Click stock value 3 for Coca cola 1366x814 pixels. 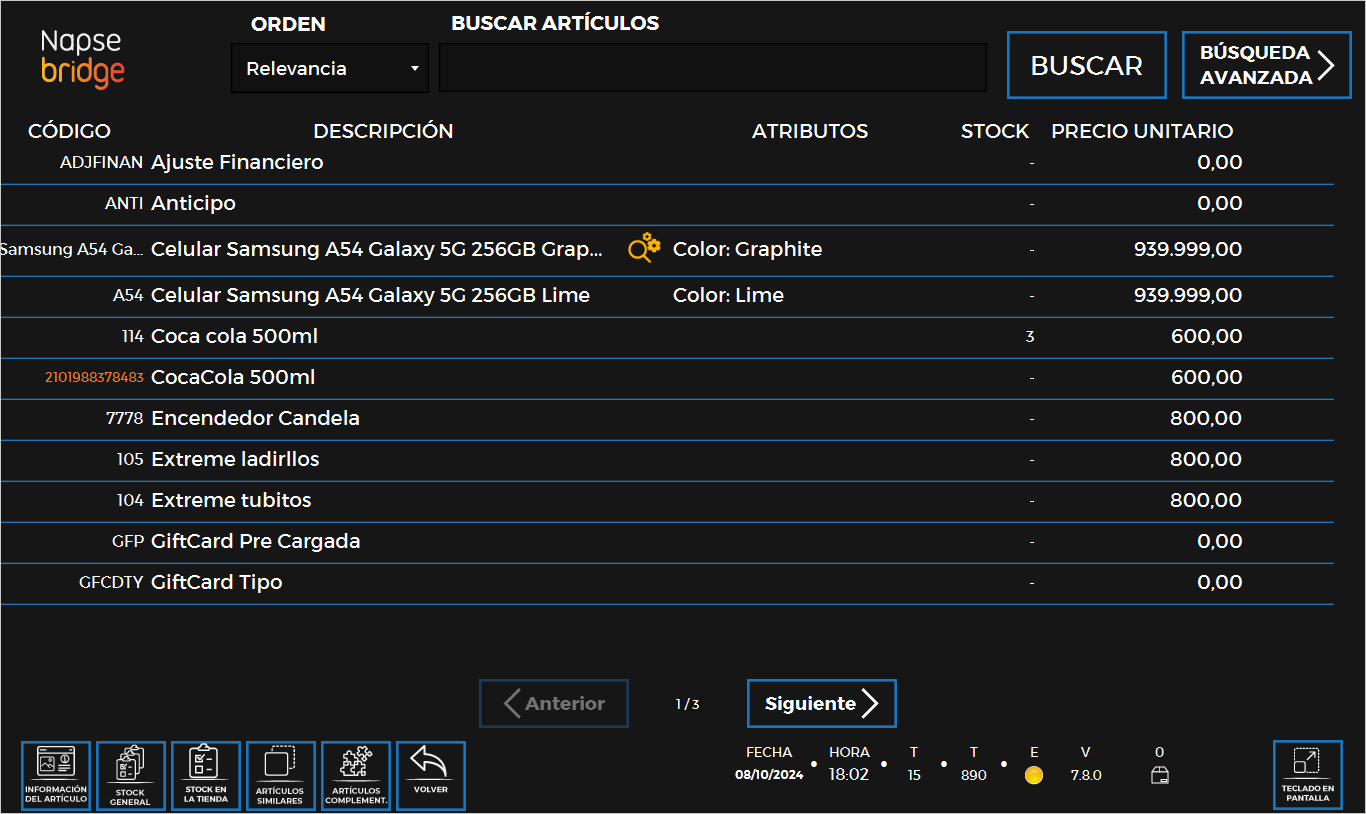(x=1030, y=337)
